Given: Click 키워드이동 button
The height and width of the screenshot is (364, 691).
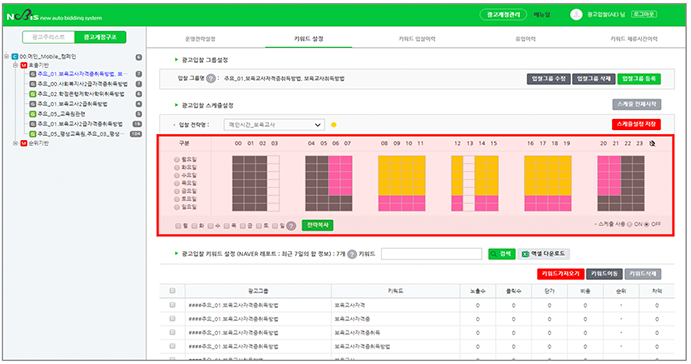Looking at the screenshot, I should pyautogui.click(x=604, y=274).
